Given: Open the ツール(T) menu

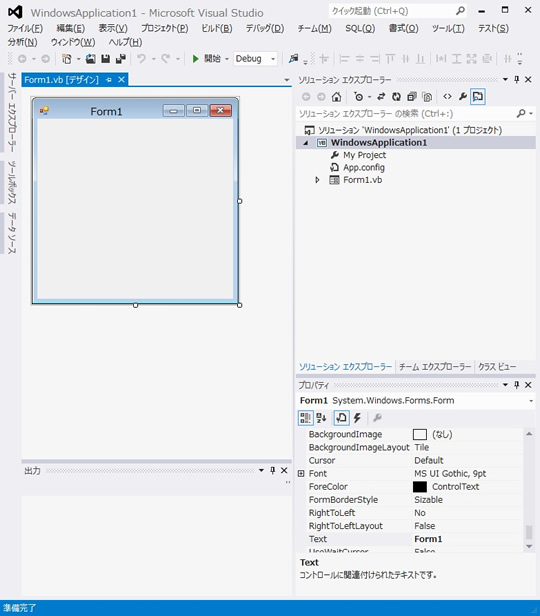Looking at the screenshot, I should 448,28.
